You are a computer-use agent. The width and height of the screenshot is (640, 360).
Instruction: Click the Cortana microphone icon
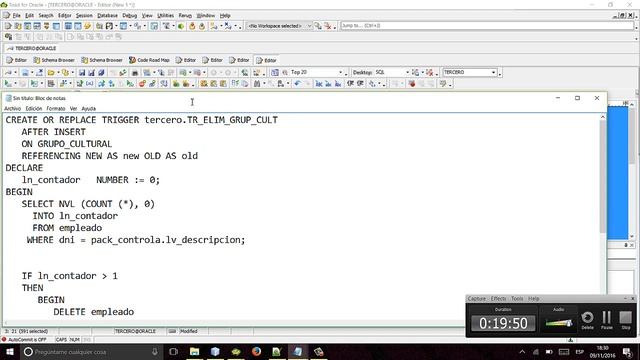[155, 352]
